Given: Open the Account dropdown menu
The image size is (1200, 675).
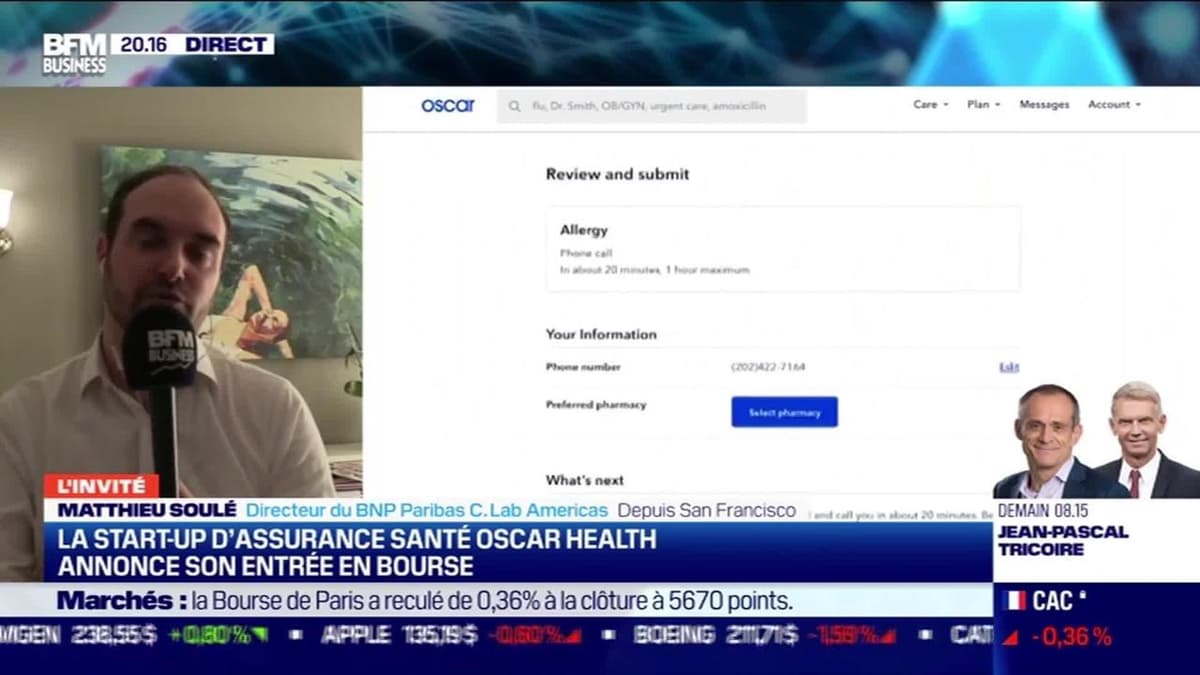Looking at the screenshot, I should pos(1114,104).
